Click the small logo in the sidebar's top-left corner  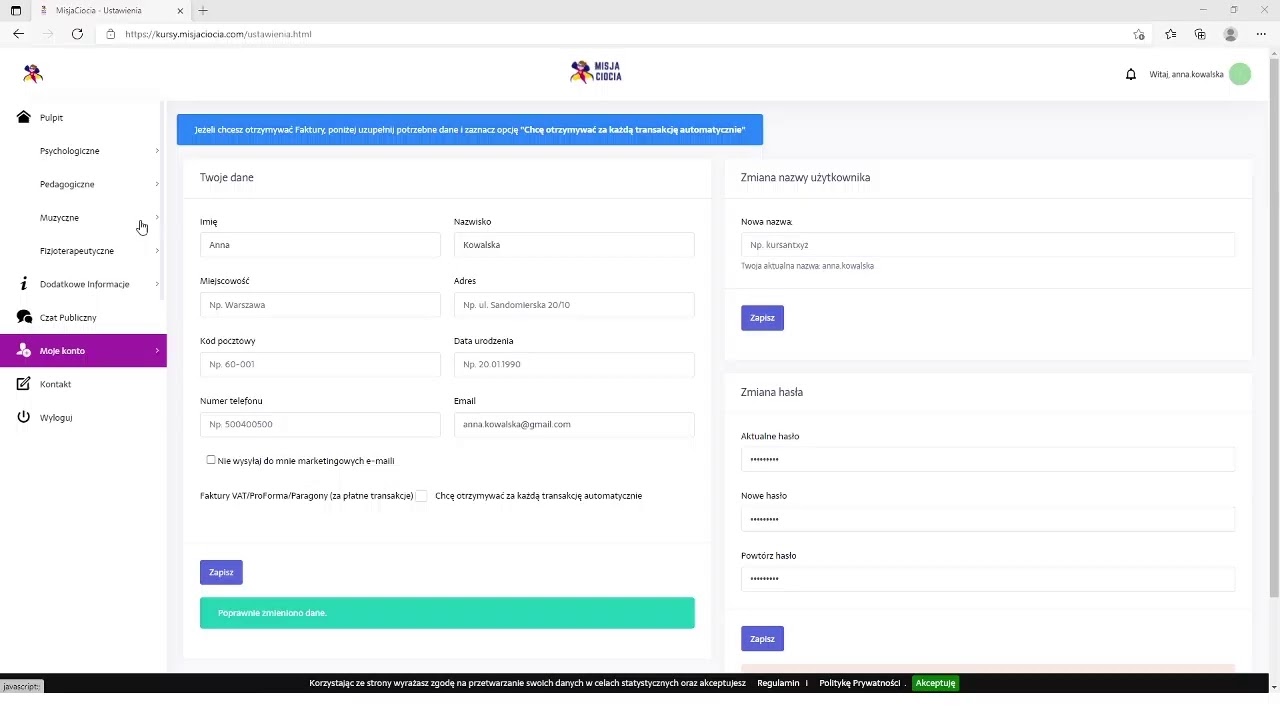click(x=33, y=73)
